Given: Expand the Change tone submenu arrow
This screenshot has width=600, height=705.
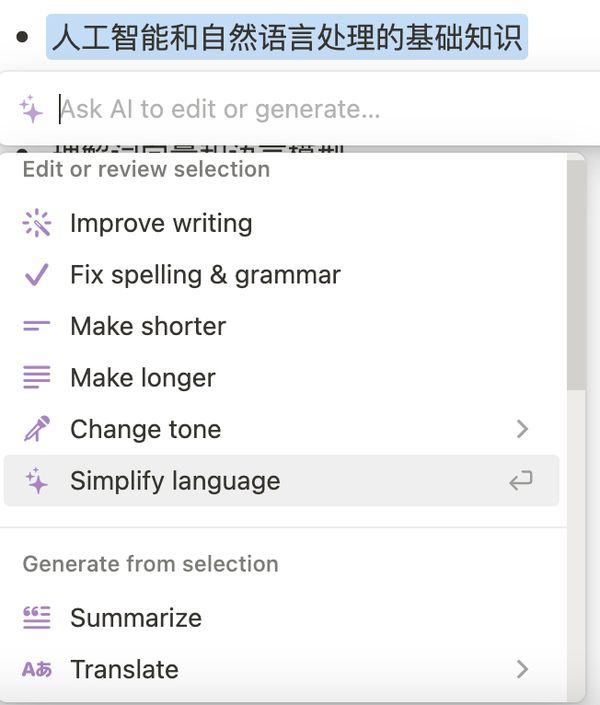Looking at the screenshot, I should coord(521,430).
